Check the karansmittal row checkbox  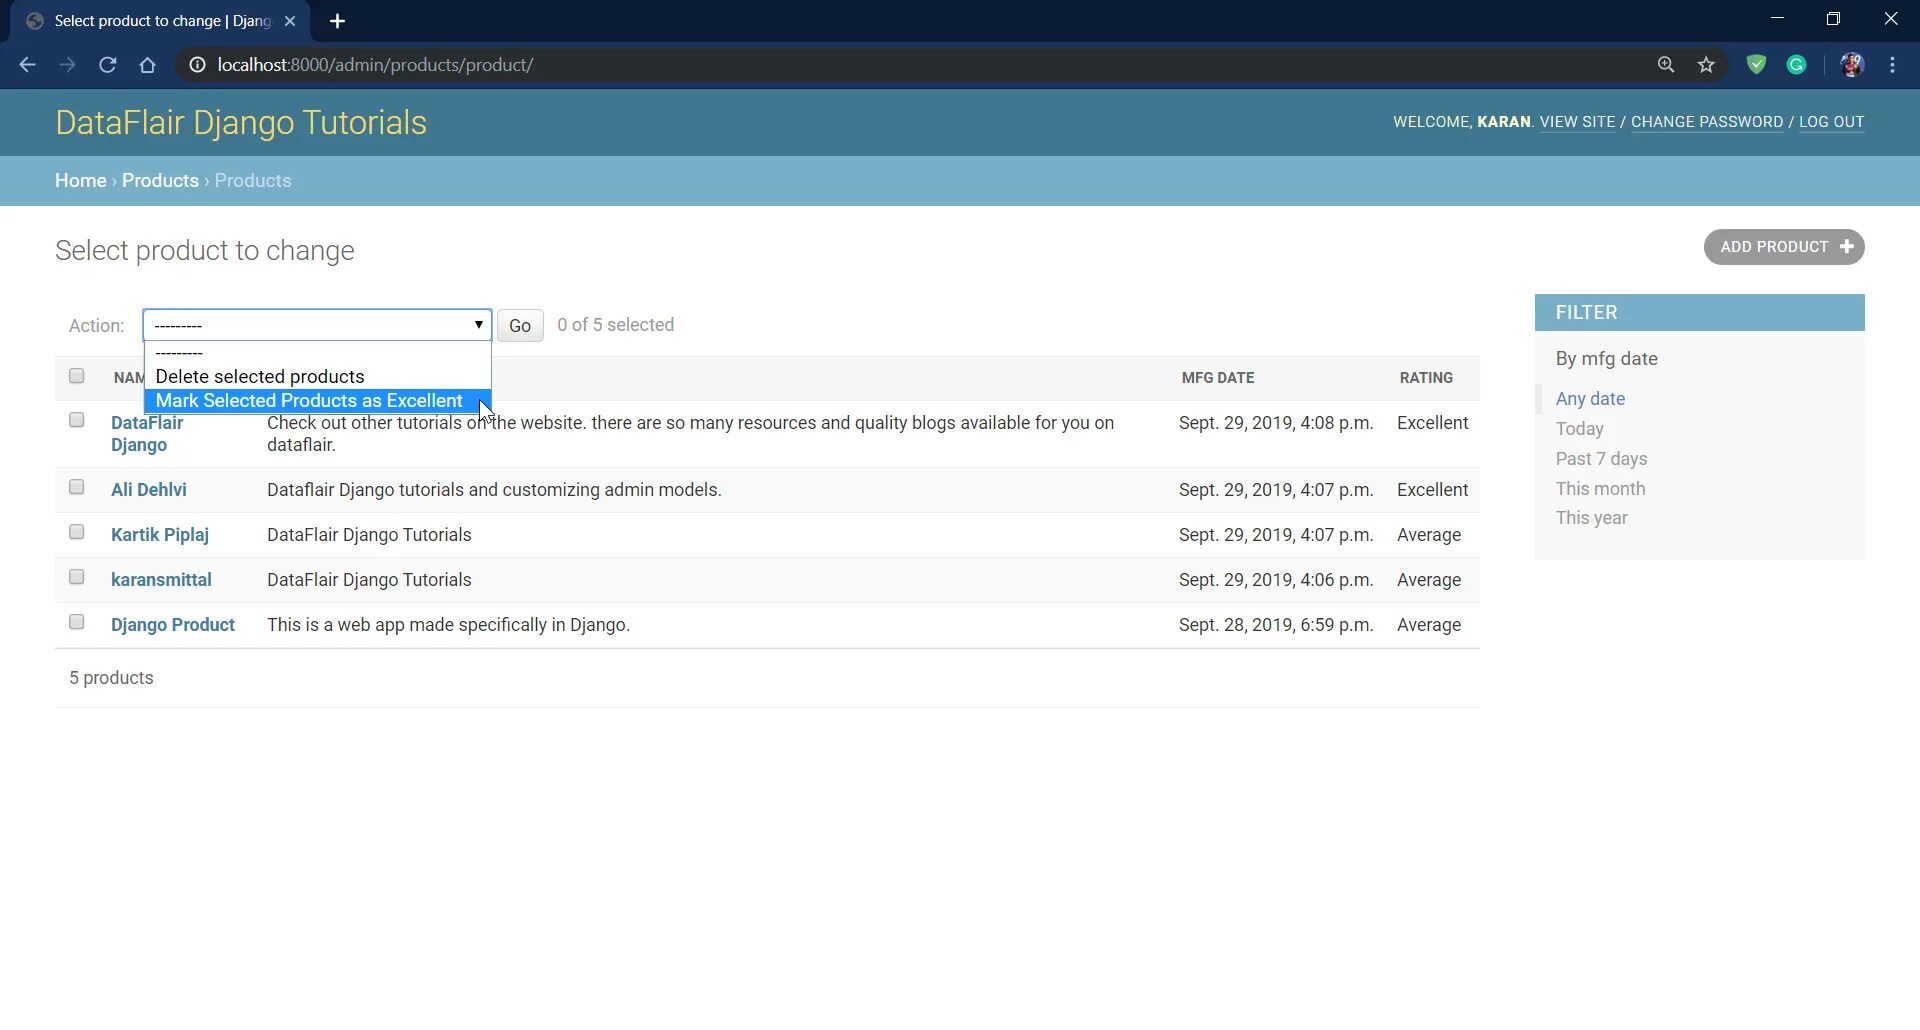click(x=77, y=577)
